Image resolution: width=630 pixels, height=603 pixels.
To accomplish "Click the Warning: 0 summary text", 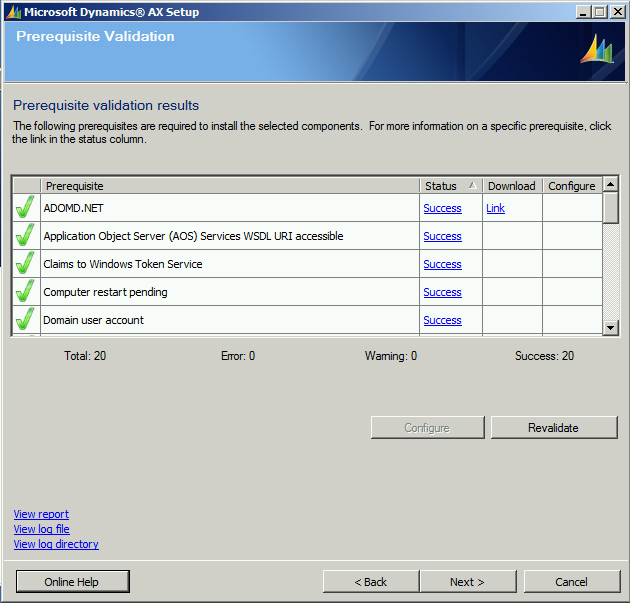I will pos(391,356).
